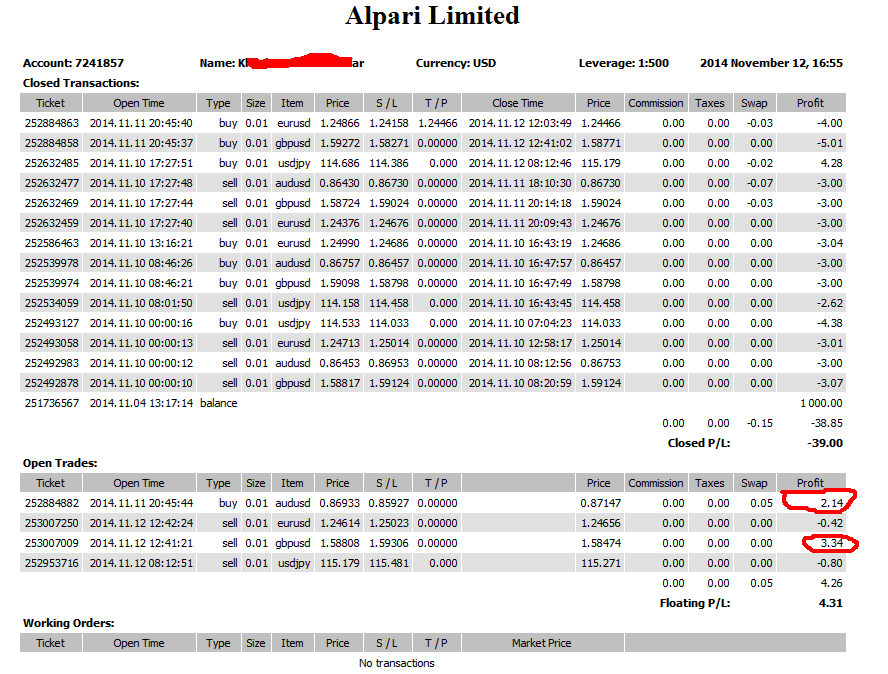Click the Closed Transactions heading
Viewport: 888px width, 674px height.
point(81,83)
